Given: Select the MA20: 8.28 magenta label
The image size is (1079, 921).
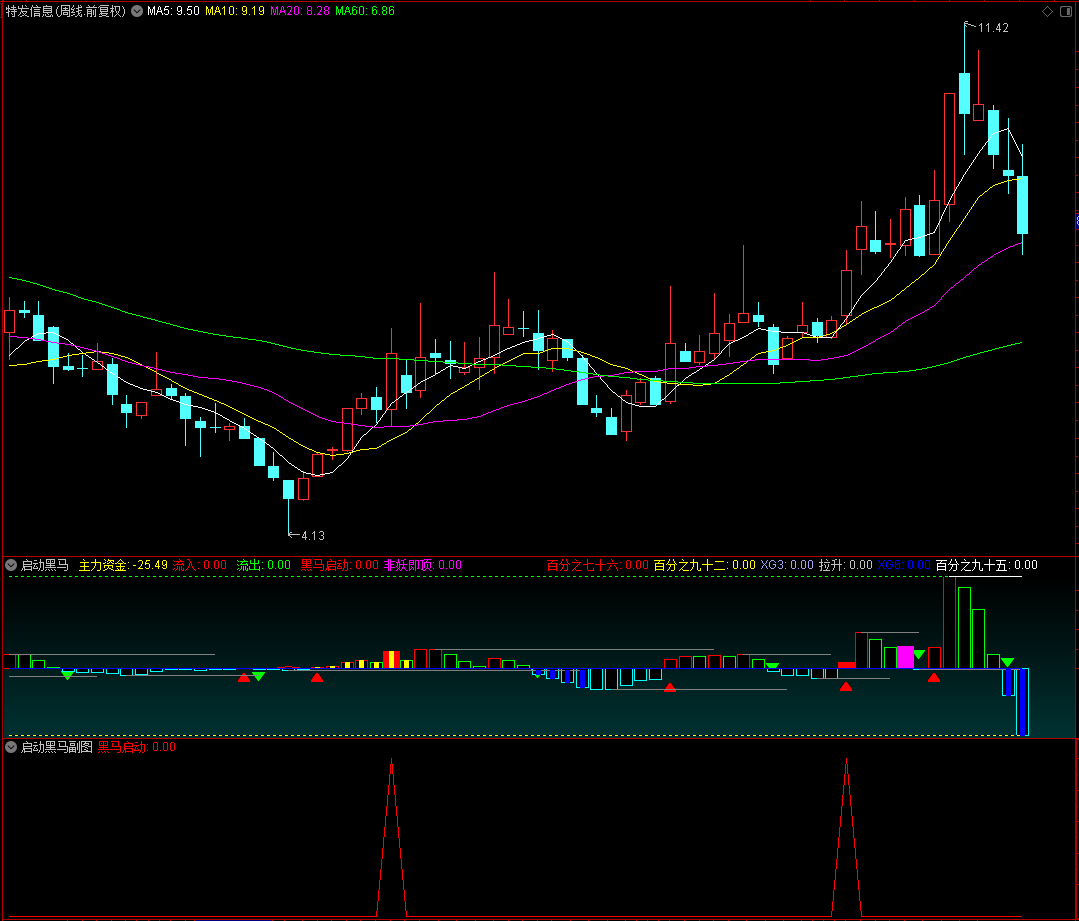Looking at the screenshot, I should [x=299, y=11].
